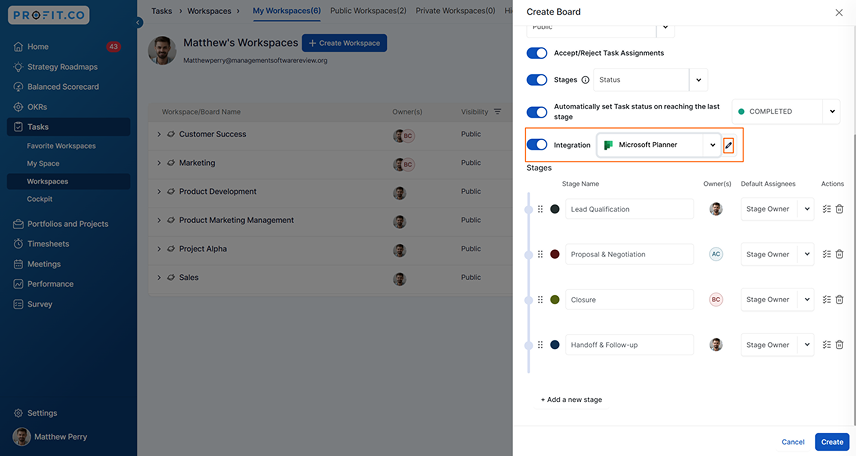Open Cockpit submenu item

click(40, 199)
